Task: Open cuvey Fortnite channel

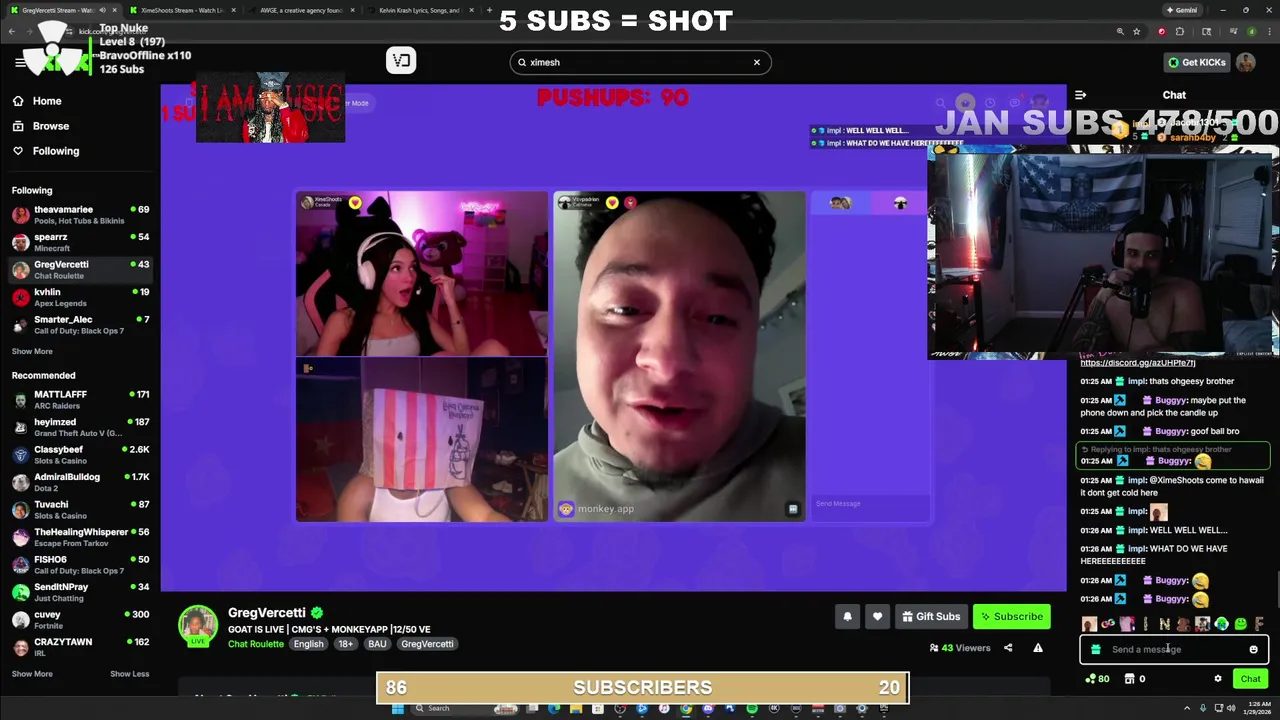Action: pos(80,620)
